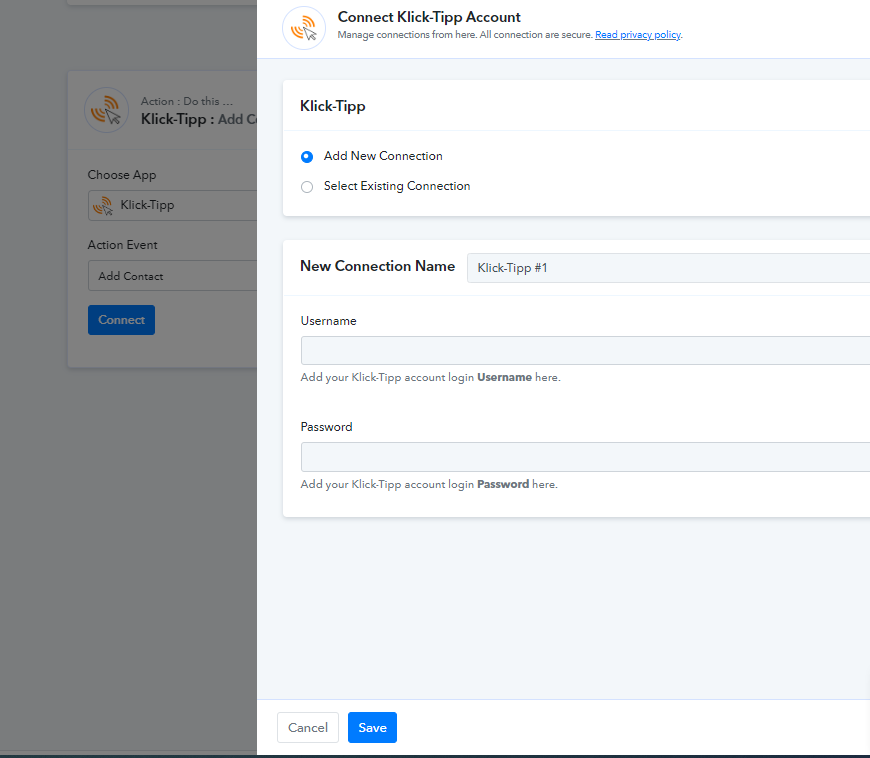Click the Klick-Tipp : Add action title

(x=199, y=119)
